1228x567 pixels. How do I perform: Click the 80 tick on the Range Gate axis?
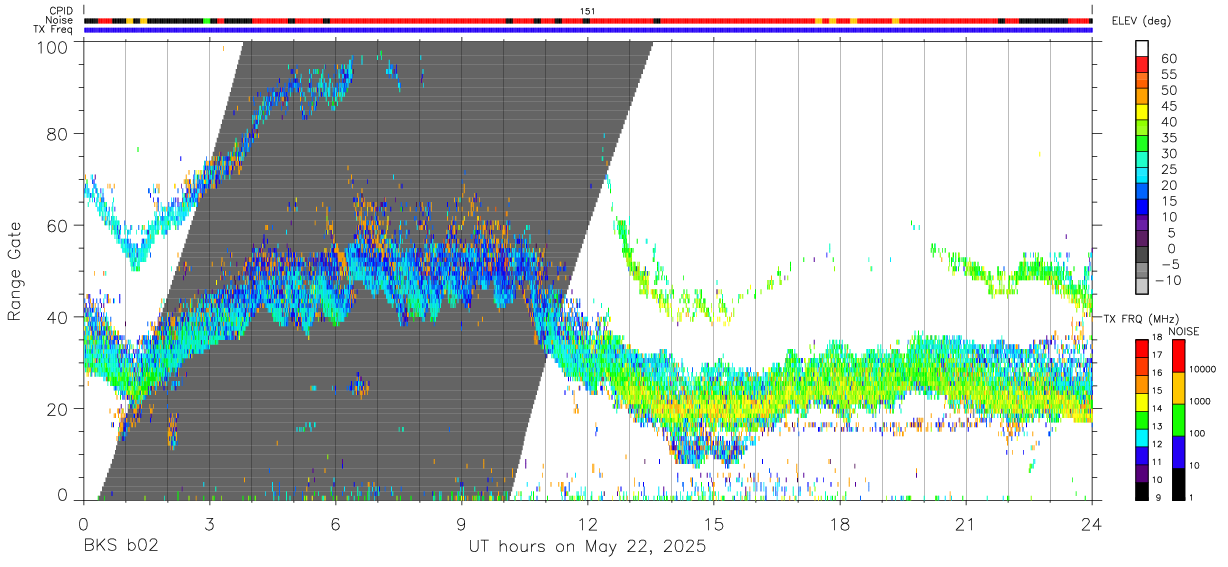pos(59,134)
